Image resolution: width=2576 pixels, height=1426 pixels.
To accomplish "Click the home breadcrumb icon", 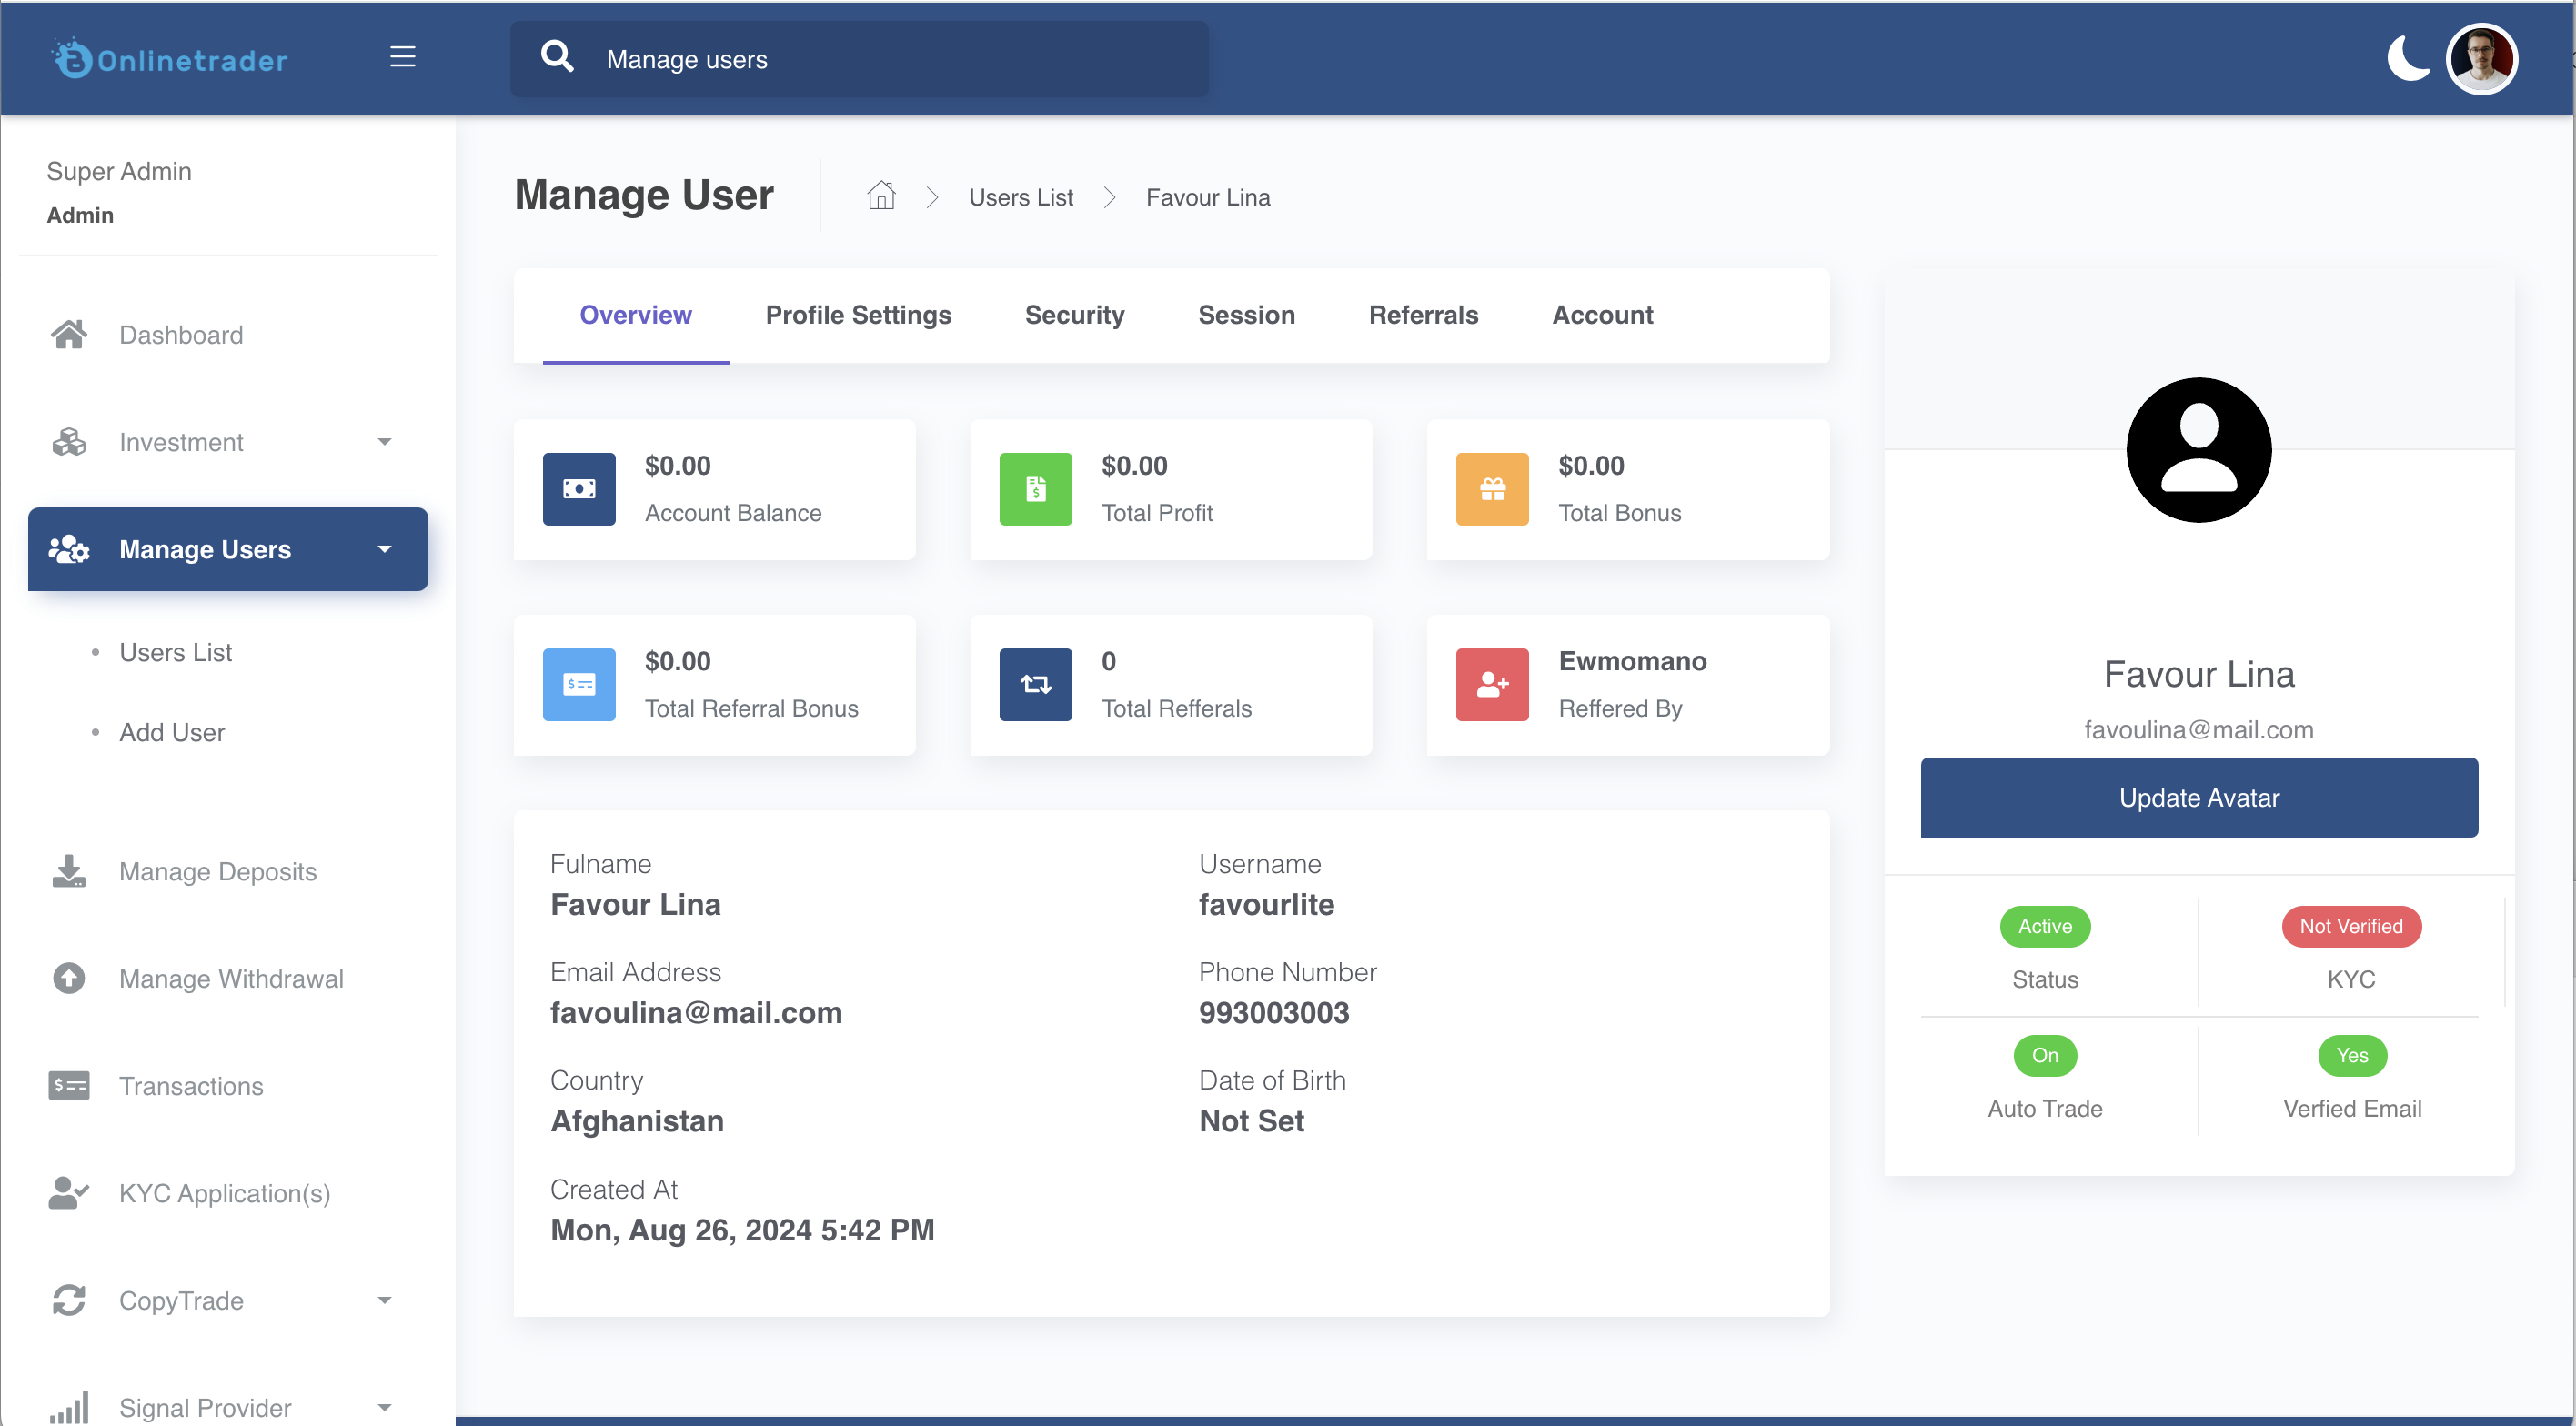I will click(x=880, y=195).
